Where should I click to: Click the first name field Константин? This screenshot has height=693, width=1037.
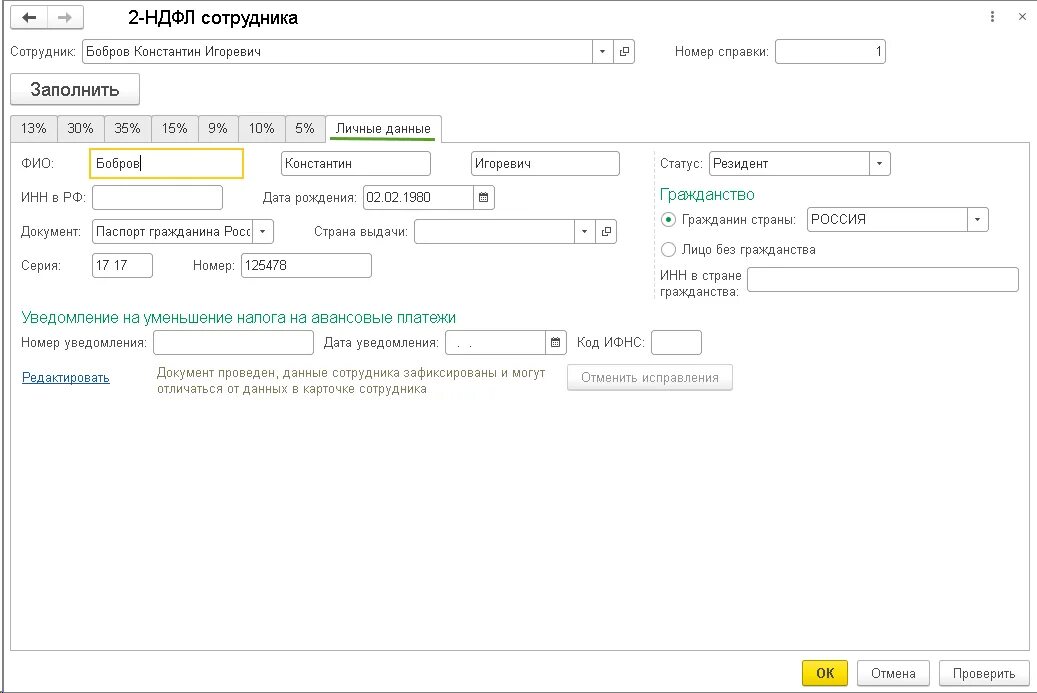(356, 163)
